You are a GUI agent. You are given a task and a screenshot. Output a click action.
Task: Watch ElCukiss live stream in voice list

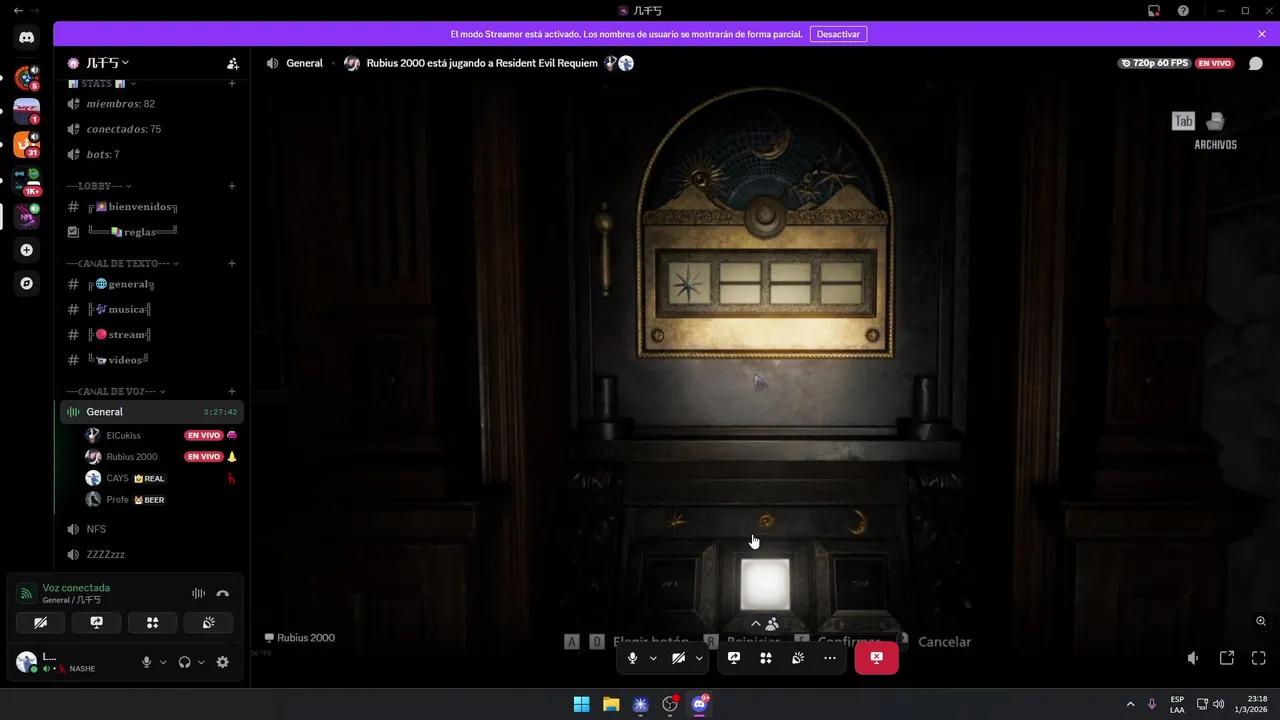(162, 435)
